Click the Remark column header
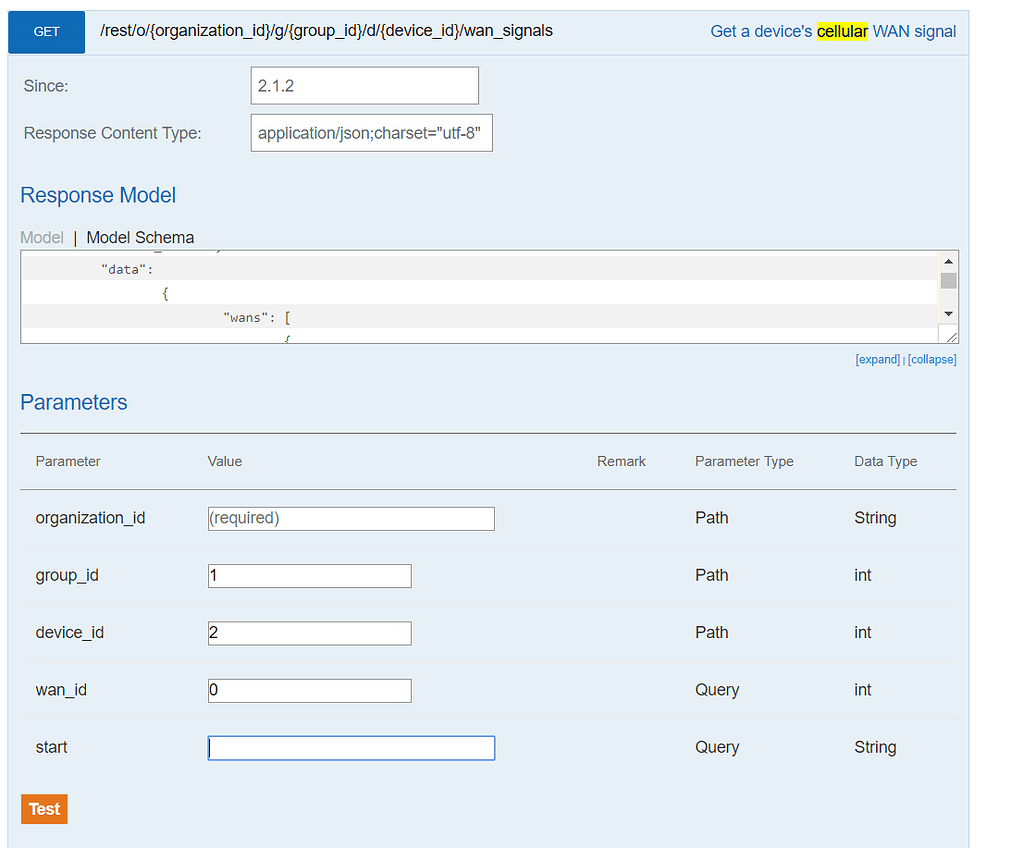1024x848 pixels. coord(621,461)
